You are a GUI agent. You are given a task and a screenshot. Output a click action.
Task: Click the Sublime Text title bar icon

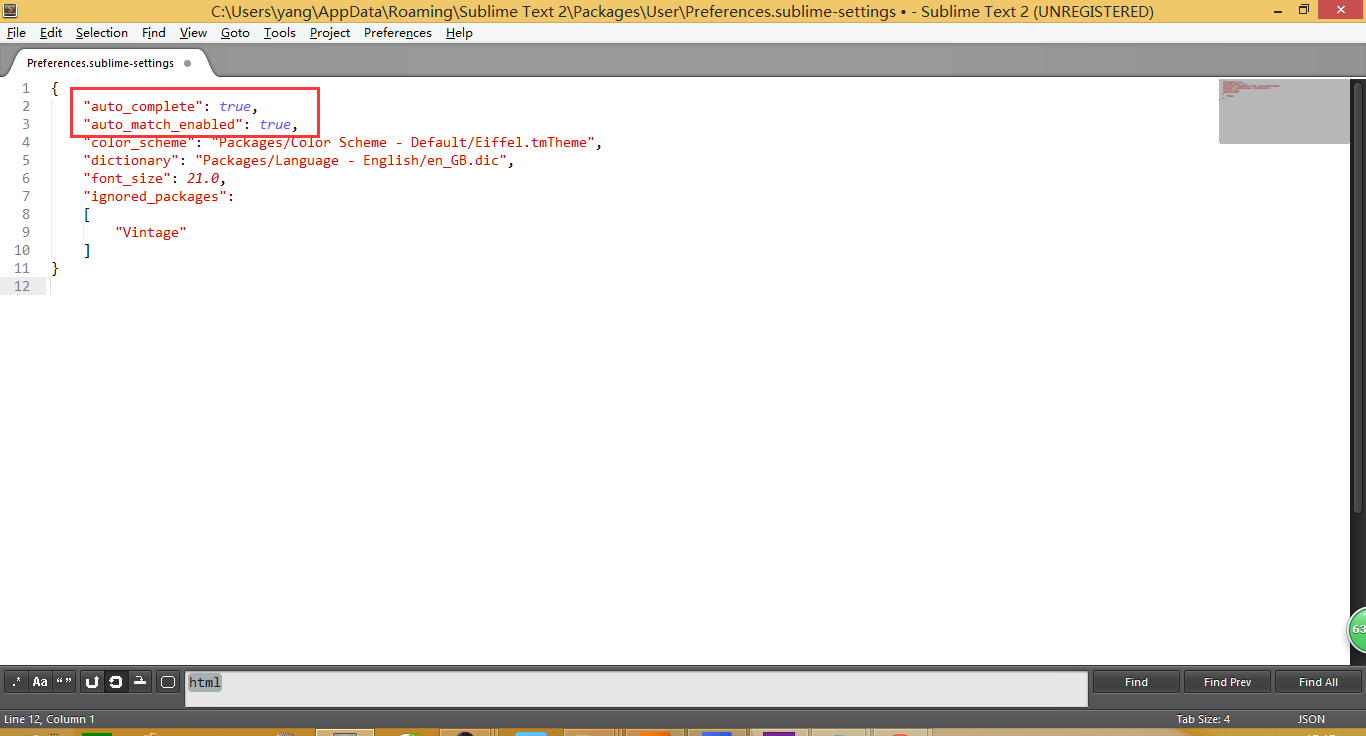point(10,11)
